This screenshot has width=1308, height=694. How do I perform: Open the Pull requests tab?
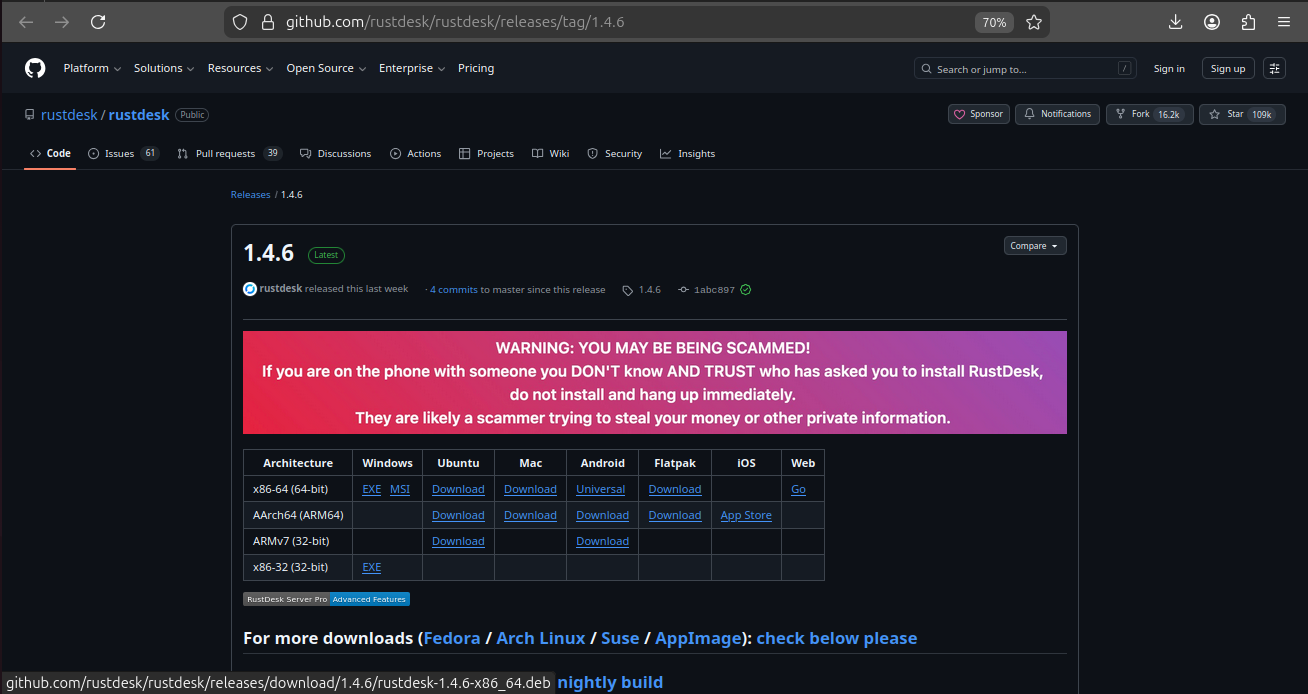point(229,154)
